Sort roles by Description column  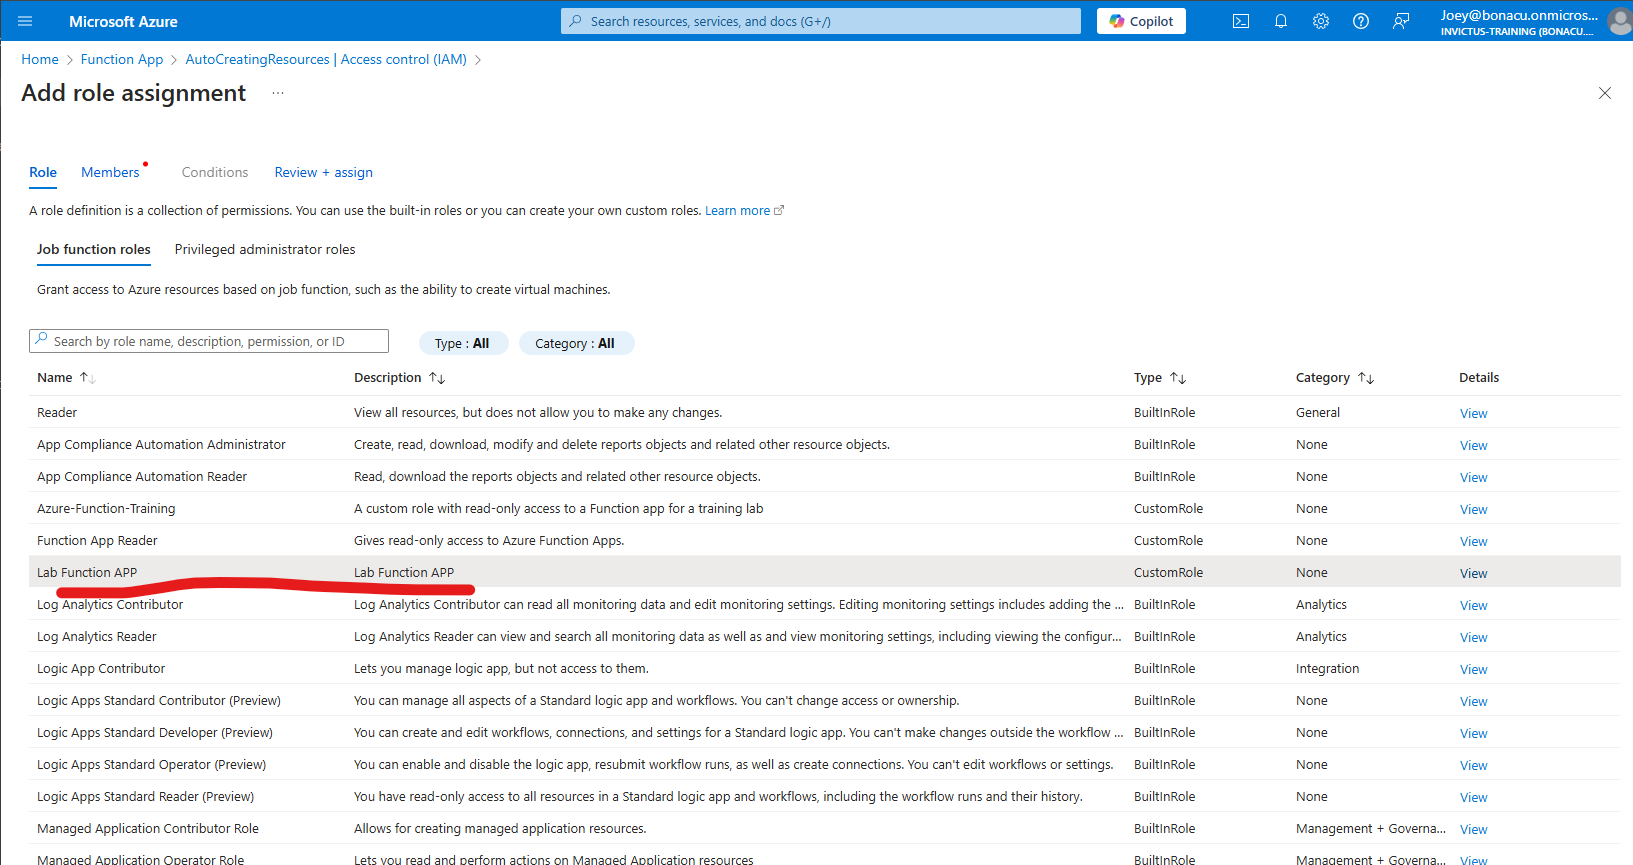tap(399, 378)
